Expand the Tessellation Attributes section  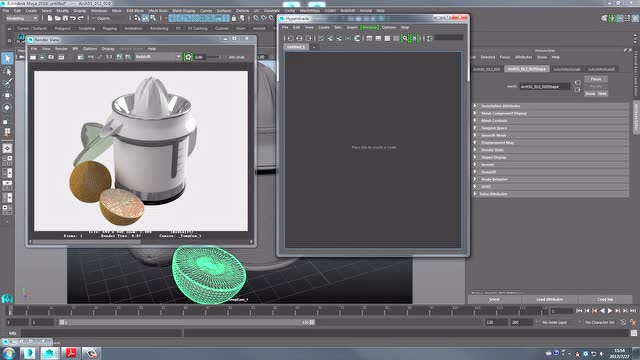click(550, 106)
